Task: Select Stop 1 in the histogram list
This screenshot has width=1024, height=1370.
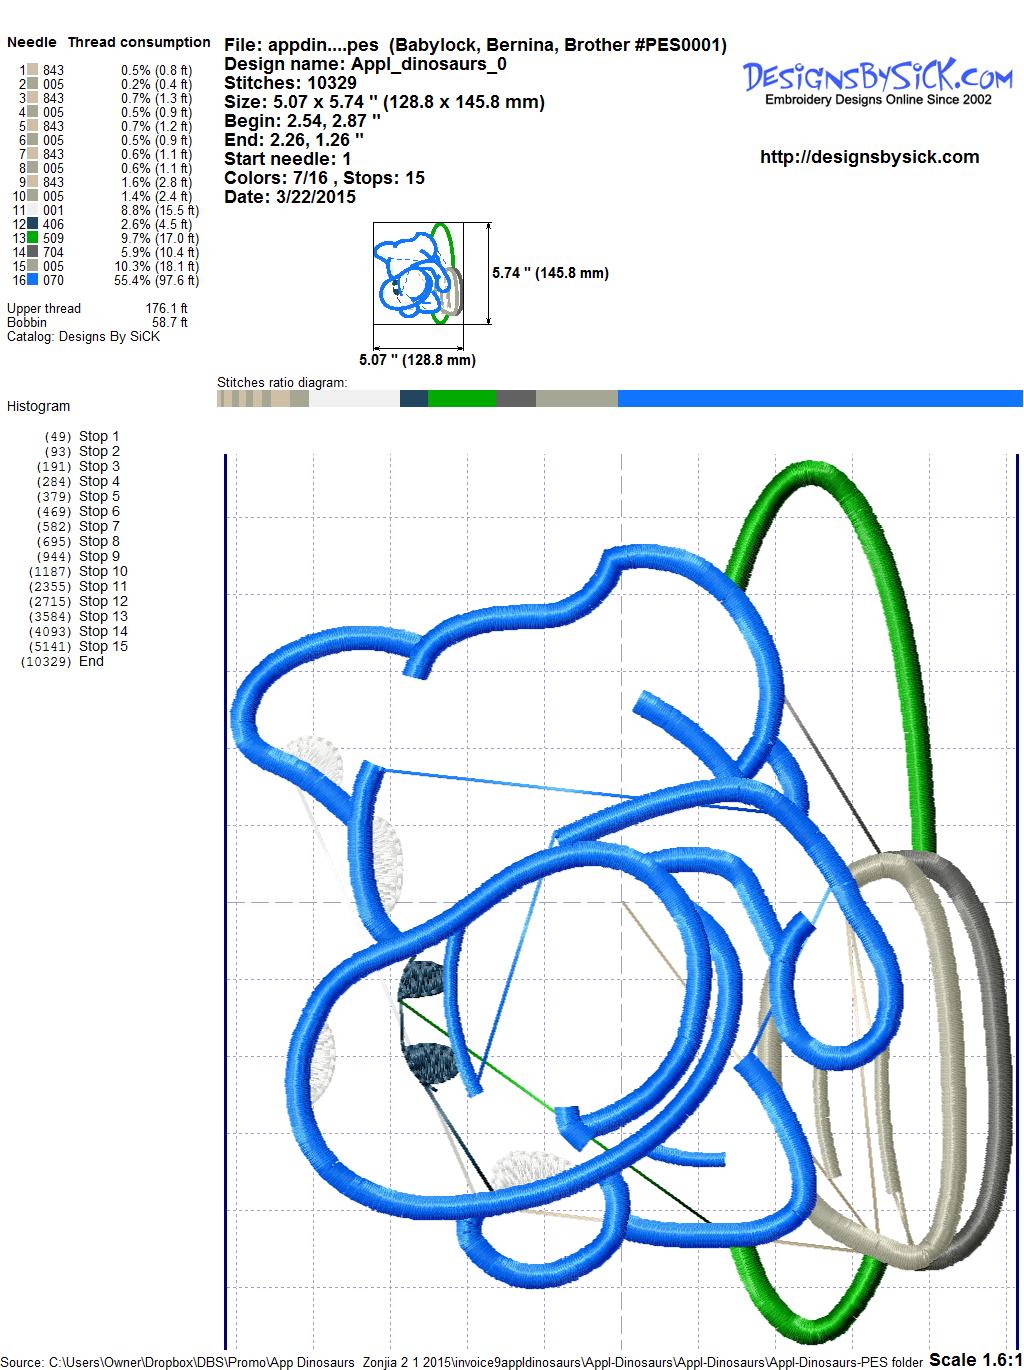Action: 98,437
